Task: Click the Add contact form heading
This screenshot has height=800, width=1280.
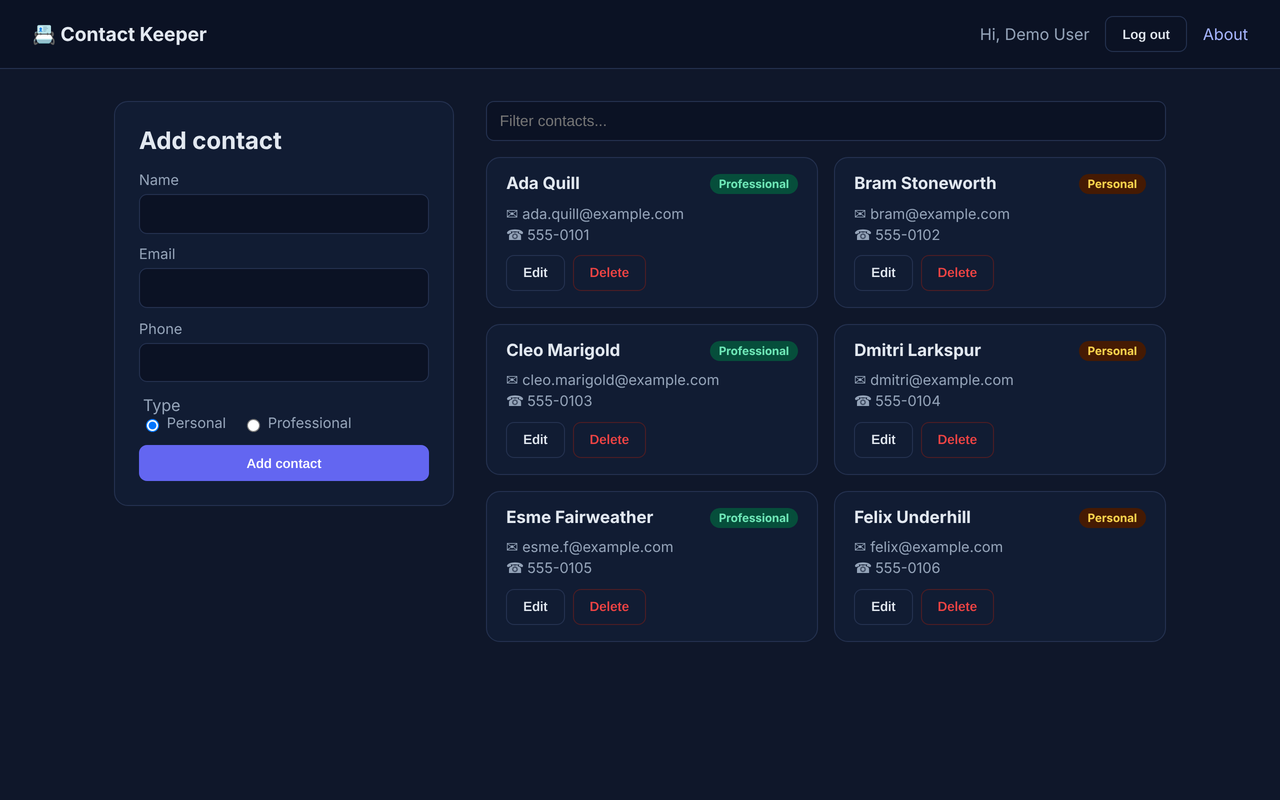Action: point(210,141)
